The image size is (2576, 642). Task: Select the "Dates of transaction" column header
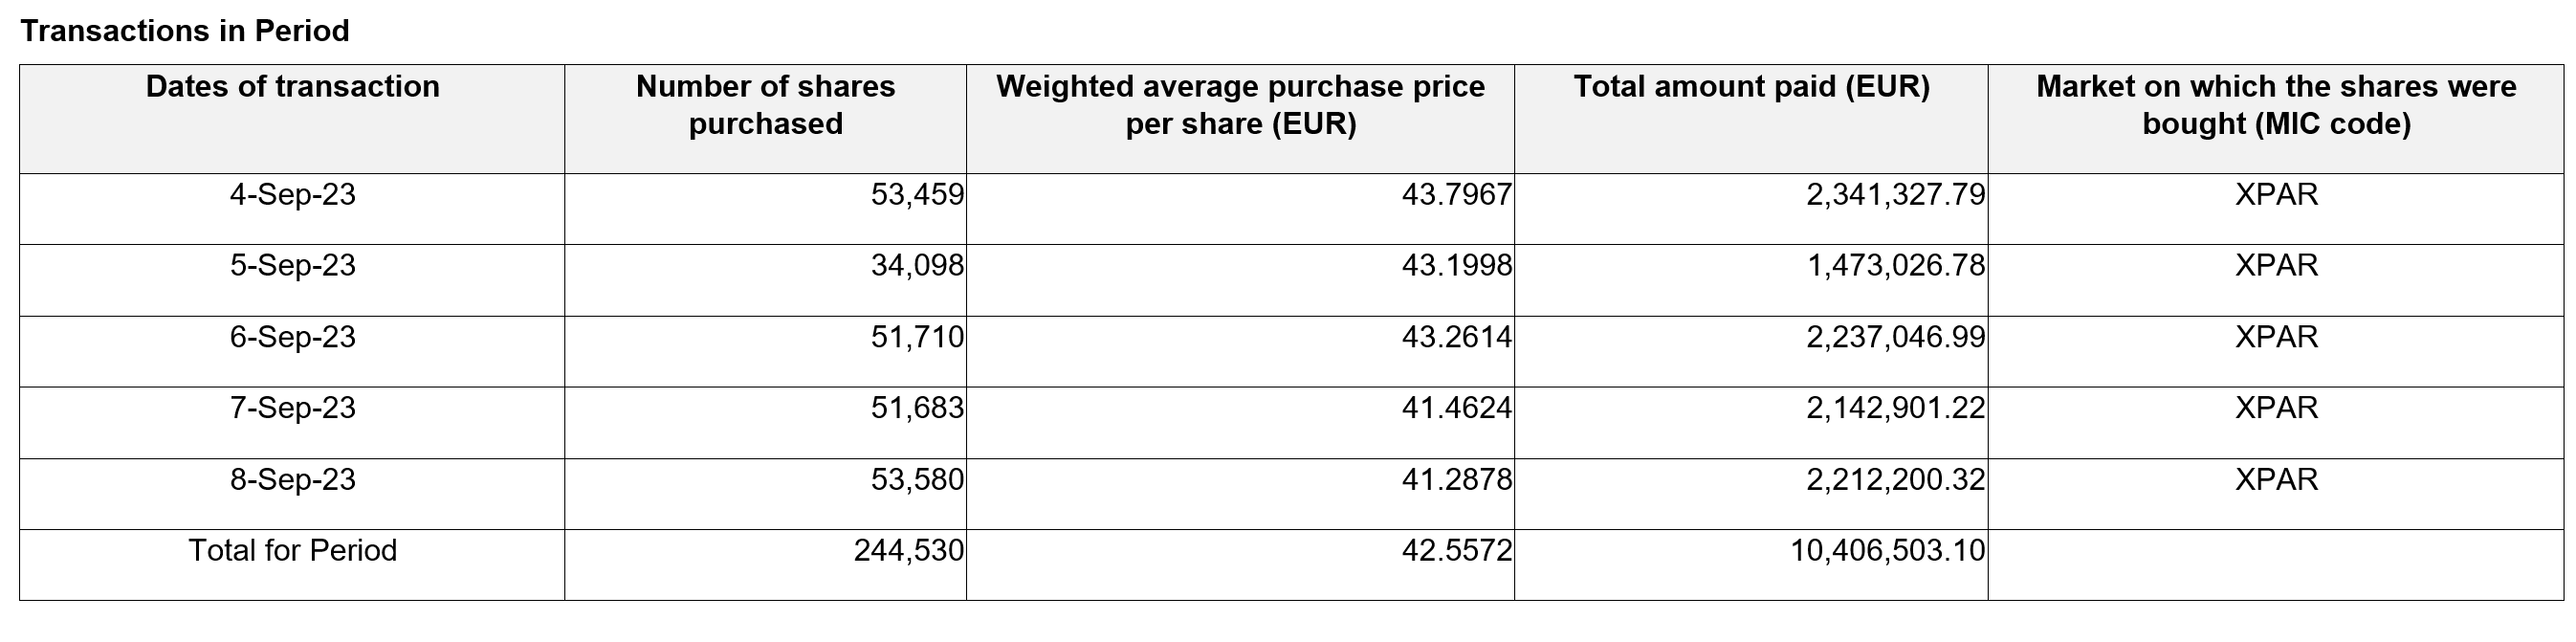(292, 87)
